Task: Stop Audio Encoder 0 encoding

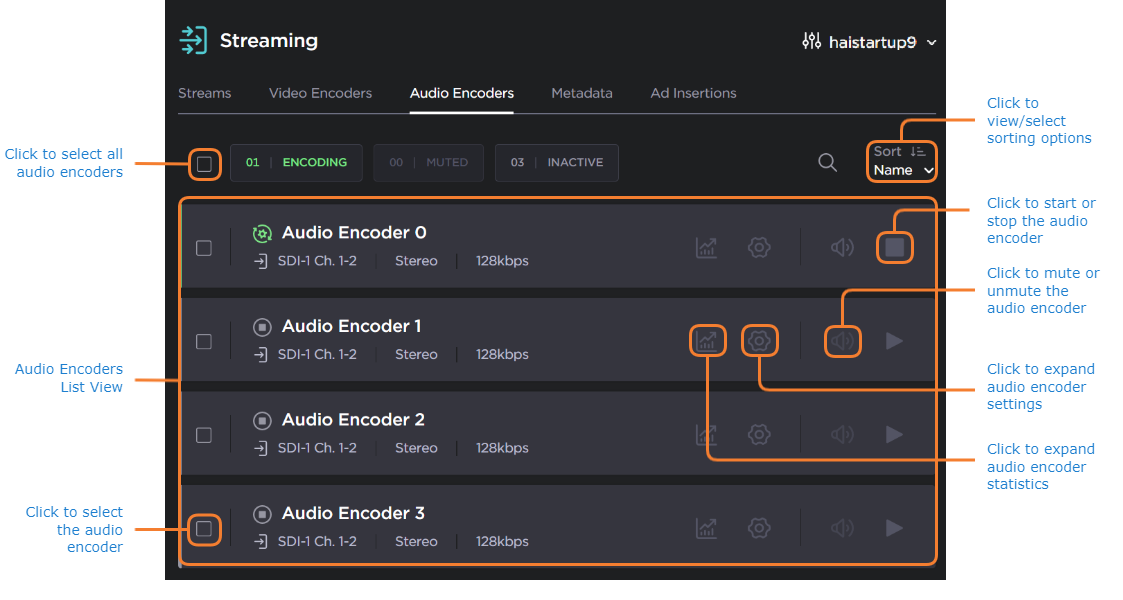Action: pos(894,247)
